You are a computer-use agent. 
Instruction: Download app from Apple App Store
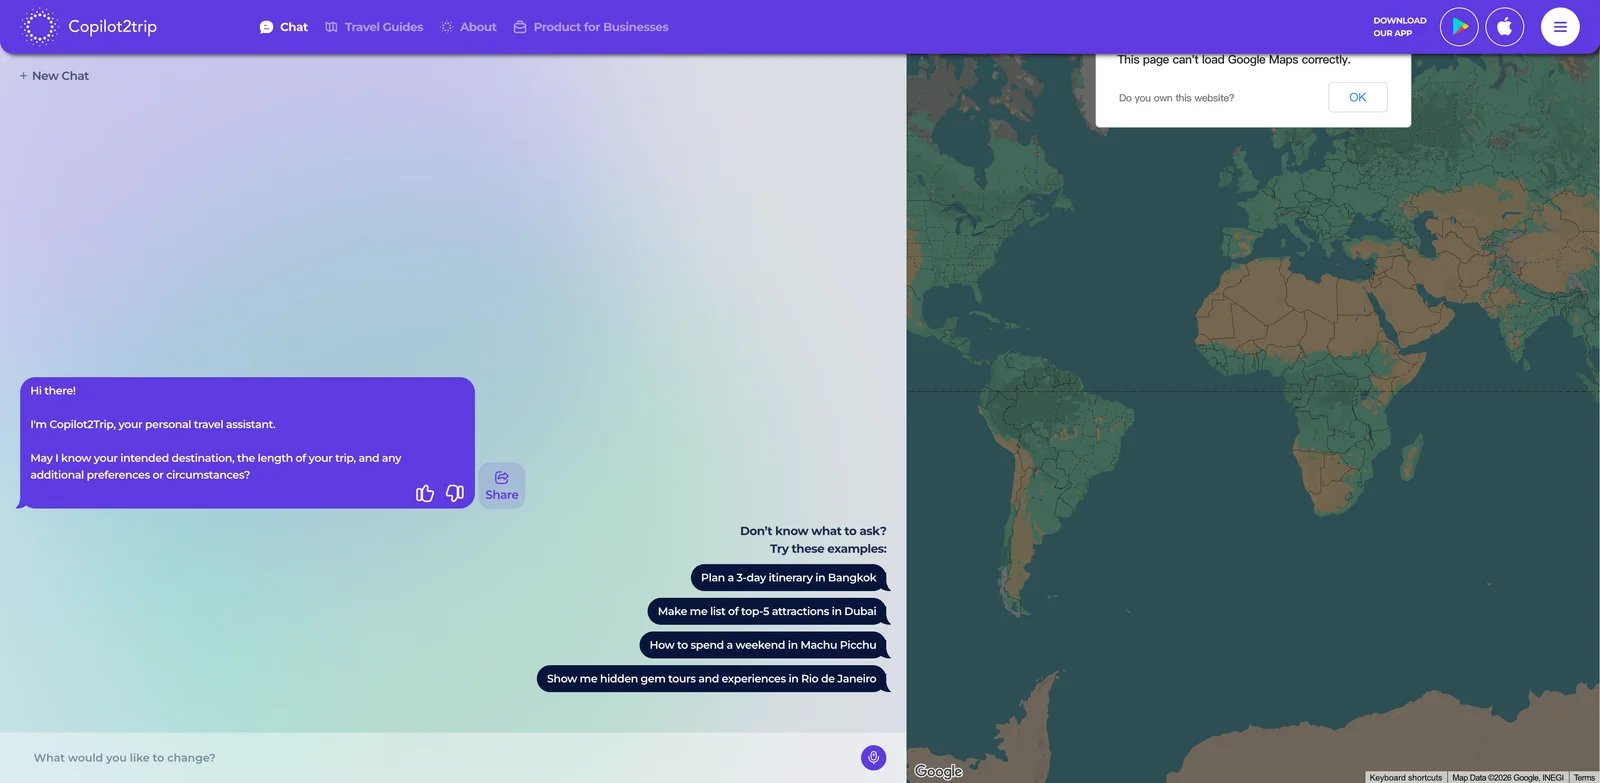click(1505, 27)
